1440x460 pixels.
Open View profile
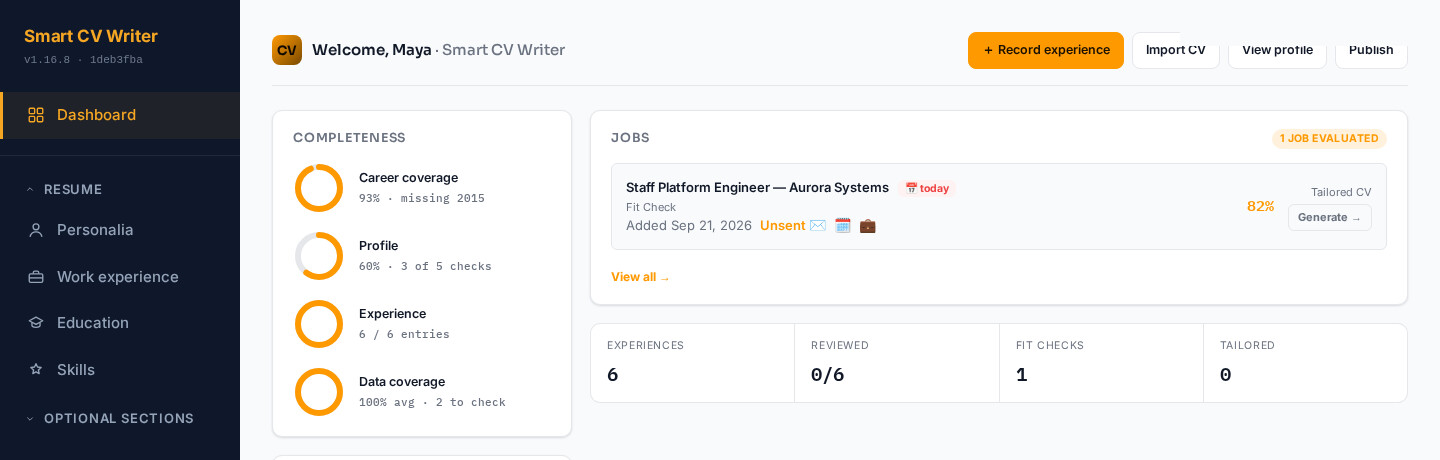click(x=1277, y=50)
